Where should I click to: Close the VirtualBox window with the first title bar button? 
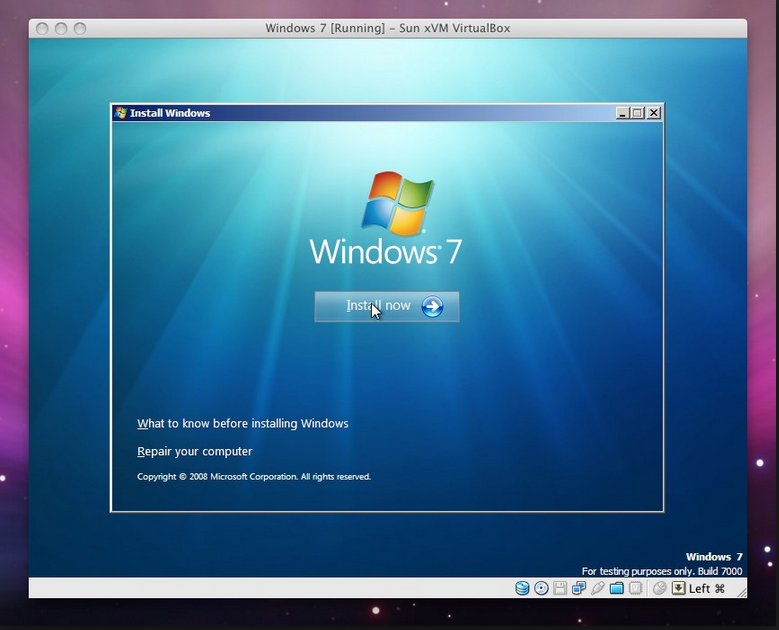point(43,28)
